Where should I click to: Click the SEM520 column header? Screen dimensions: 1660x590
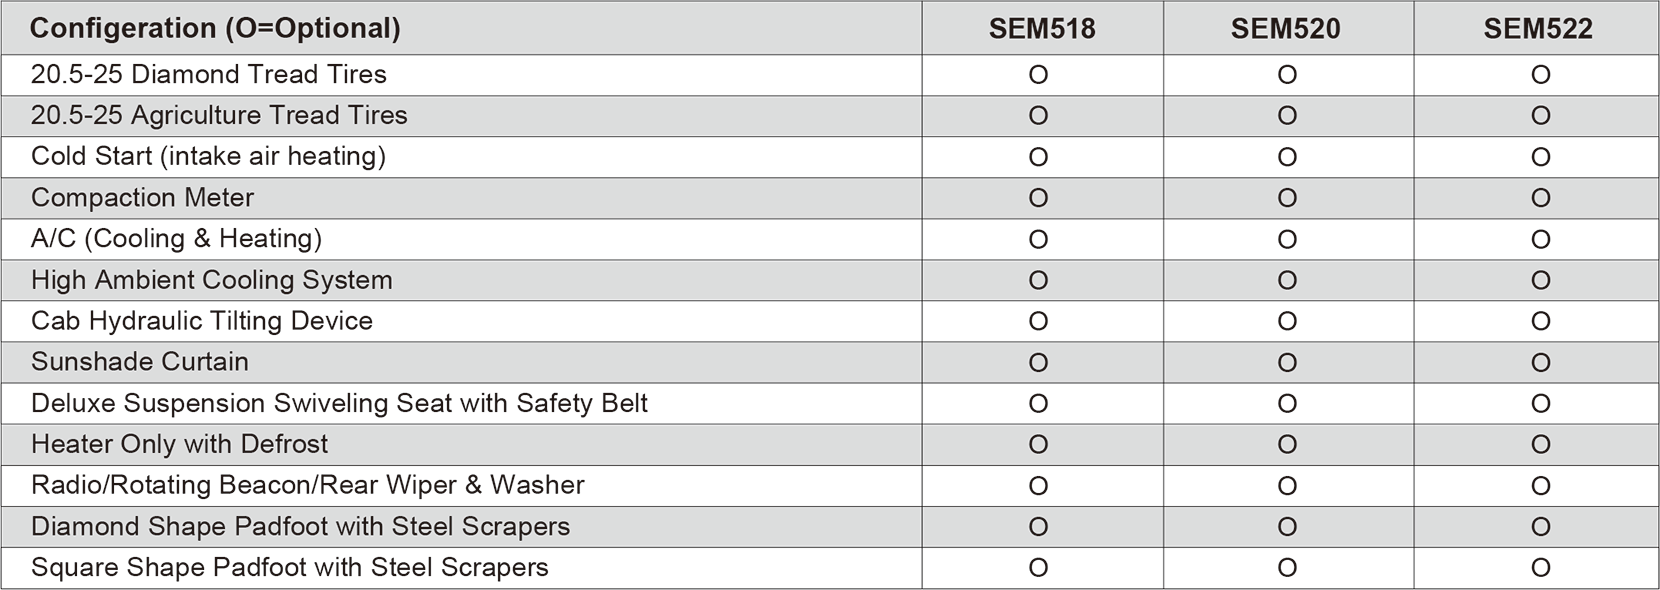tap(1285, 29)
